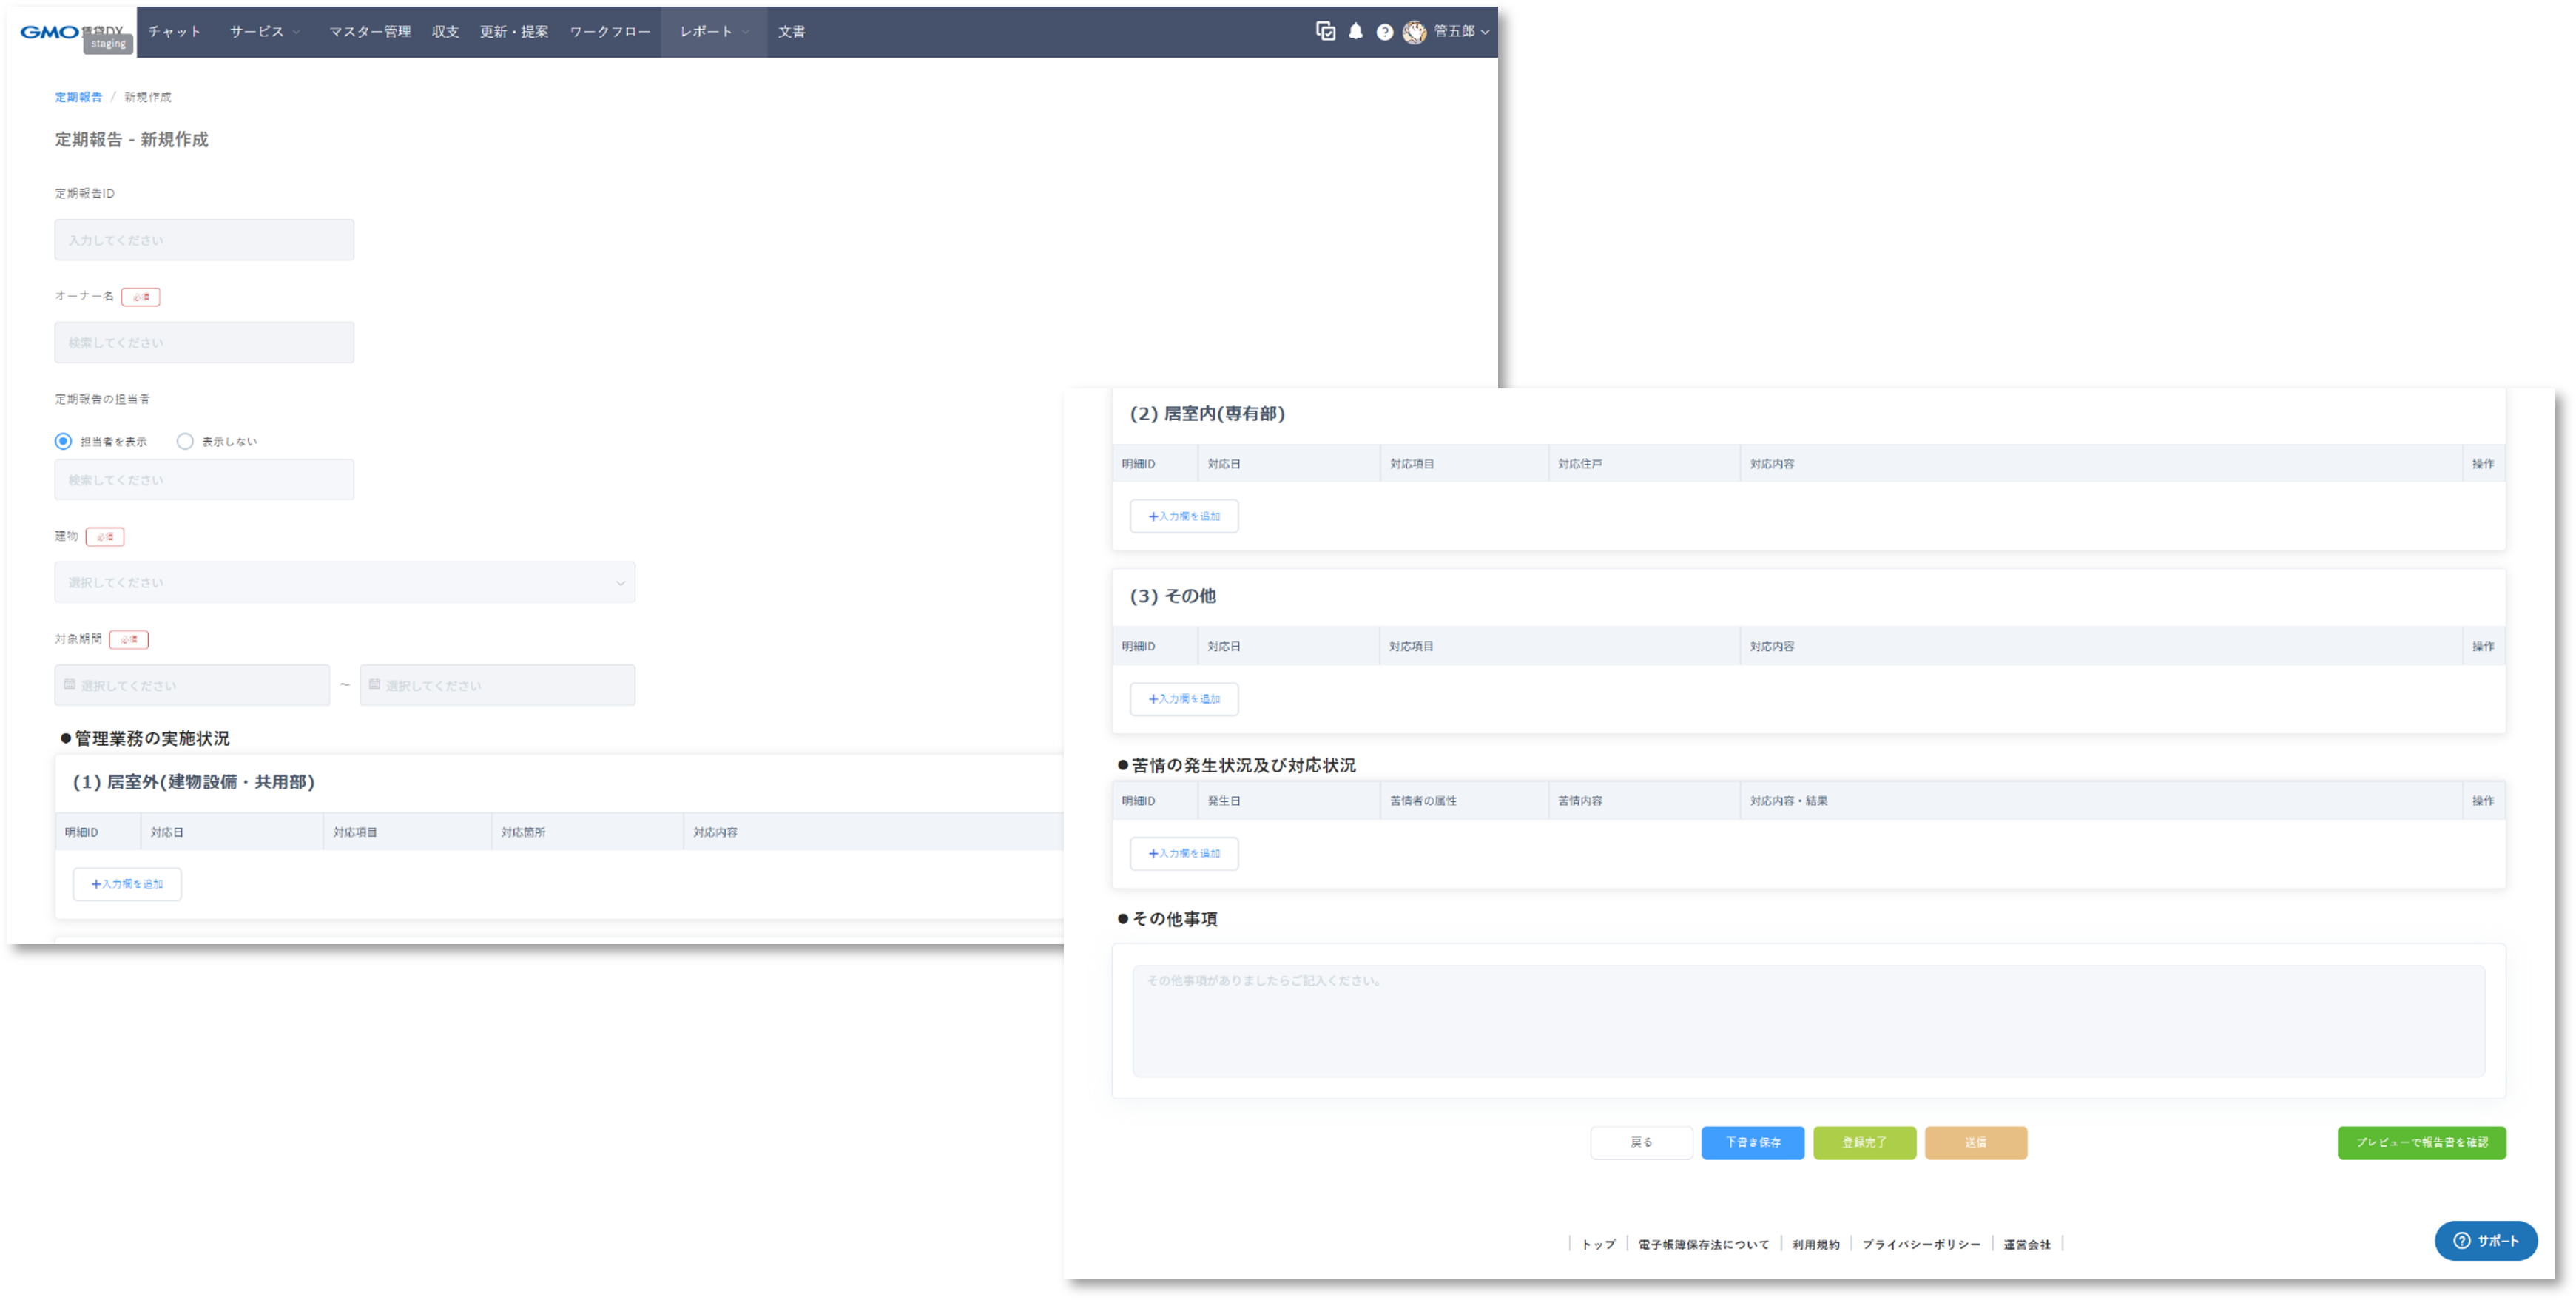
Task: Click the 定期報告 breadcrumb link
Action: click(x=78, y=97)
